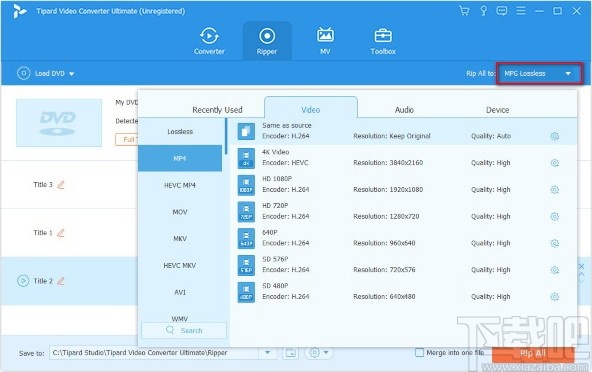
Task: Select MP4 format category
Action: click(x=180, y=158)
